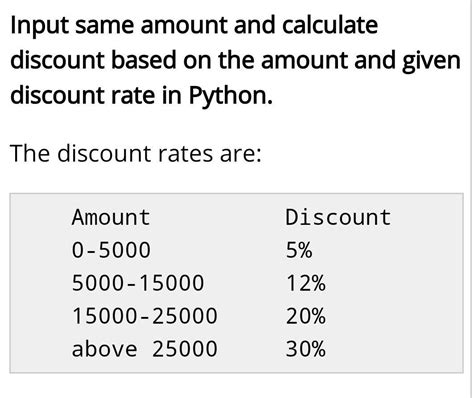Click the '5000-15000' amount range
Viewport: 474px width, 398px height.
click(138, 283)
